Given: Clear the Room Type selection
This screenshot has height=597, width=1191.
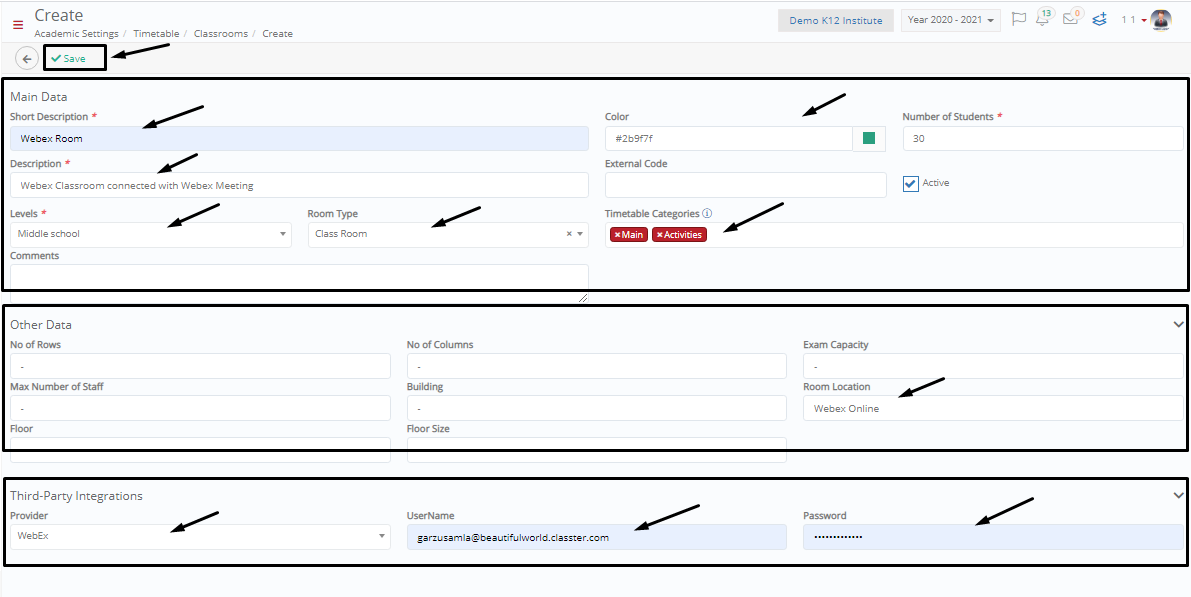Looking at the screenshot, I should pyautogui.click(x=569, y=234).
